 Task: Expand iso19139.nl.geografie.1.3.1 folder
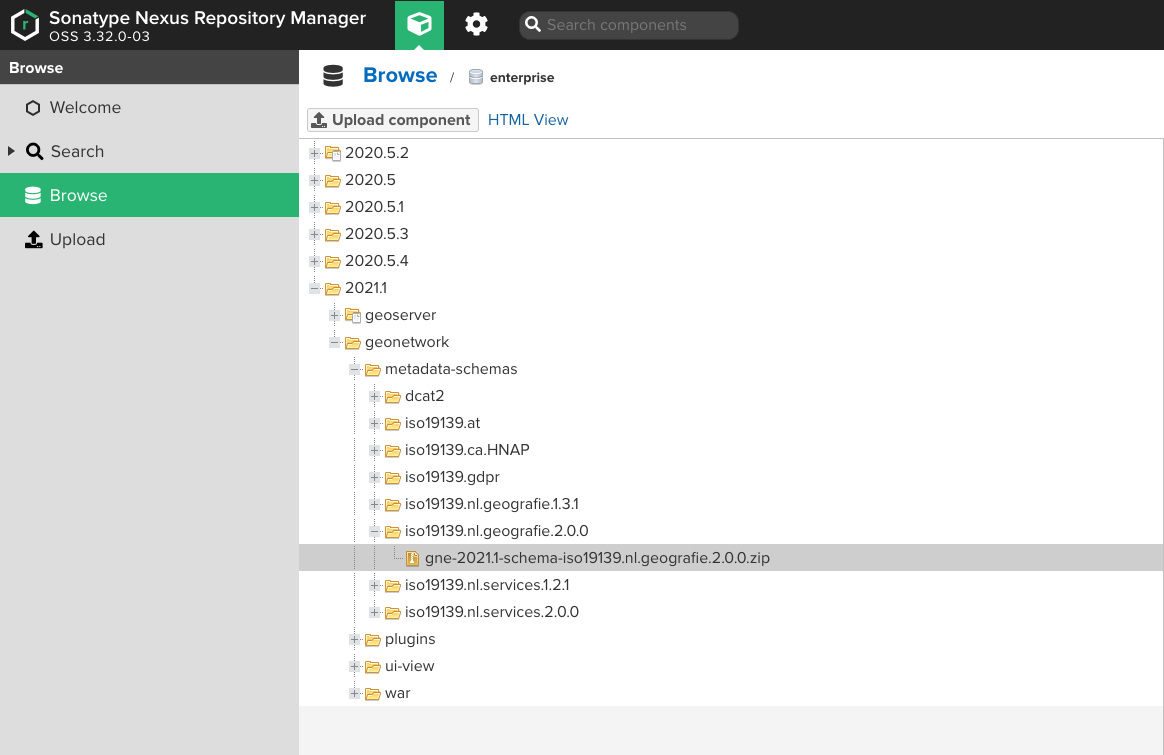tap(375, 504)
